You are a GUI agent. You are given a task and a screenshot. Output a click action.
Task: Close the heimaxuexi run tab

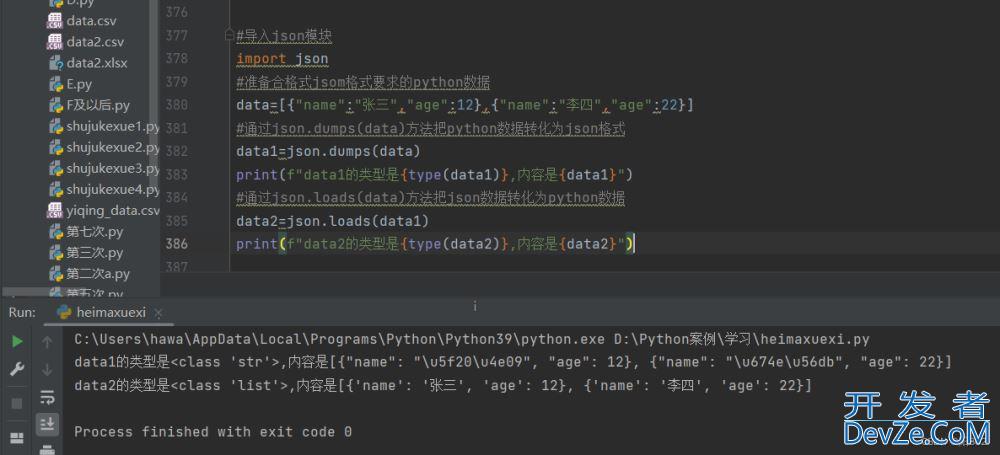click(158, 313)
